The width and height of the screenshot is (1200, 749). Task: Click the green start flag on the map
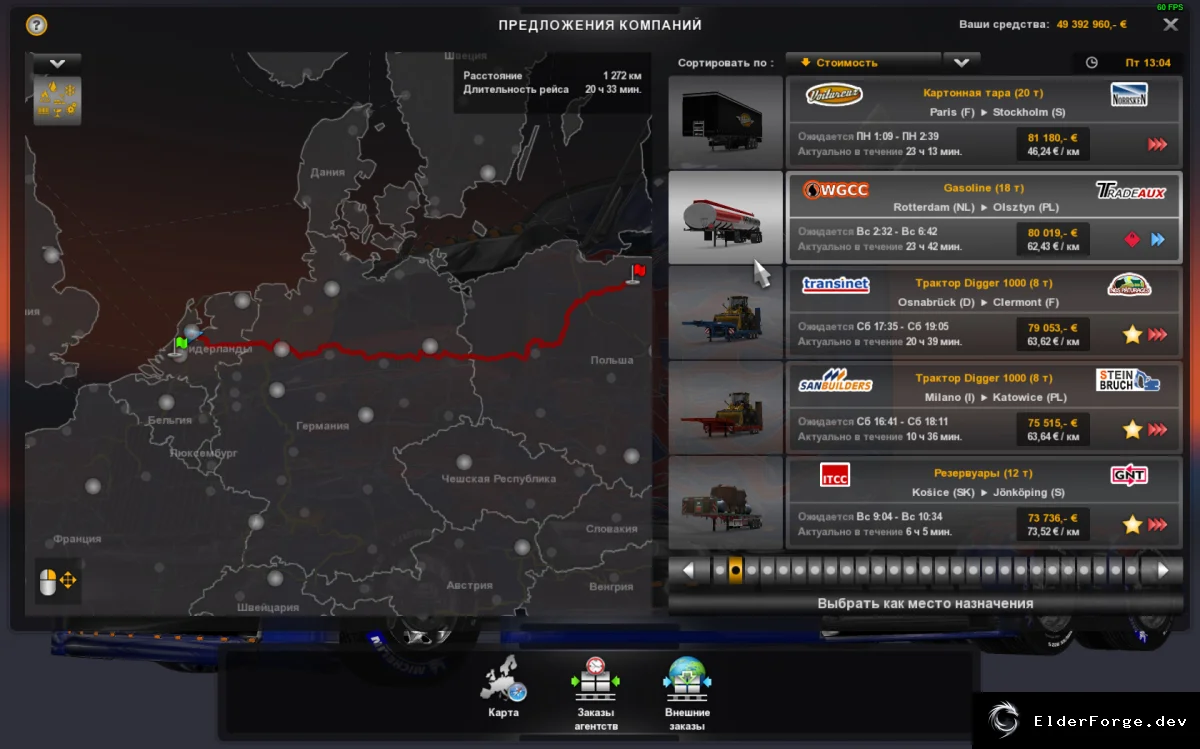tap(180, 345)
